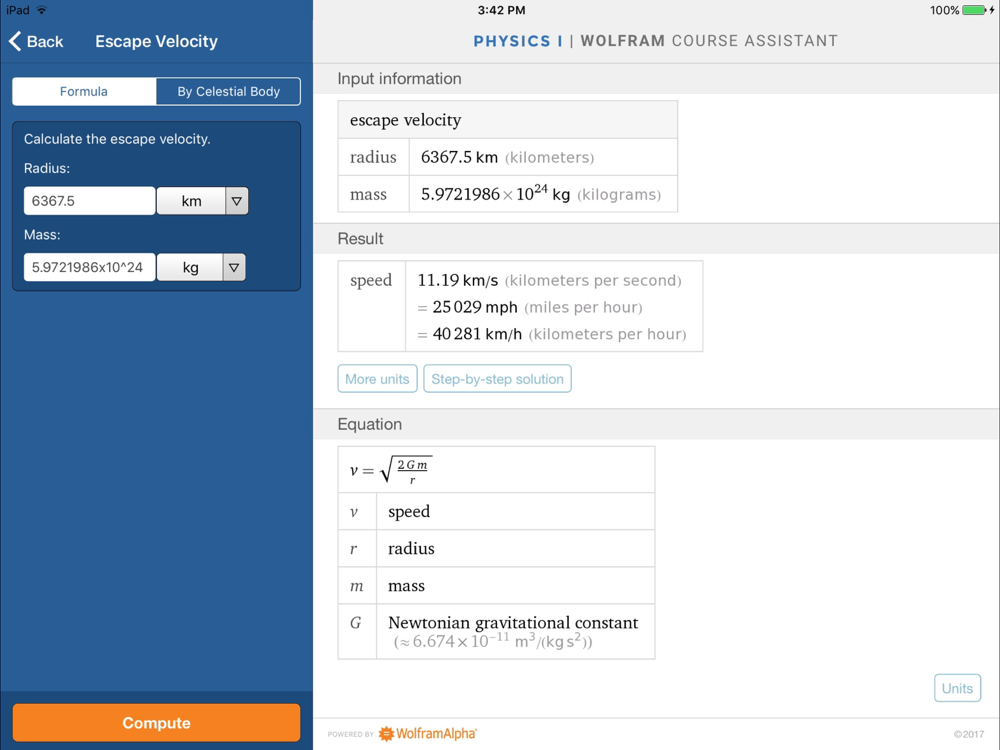
Task: Open the WolframAlpha logo link
Action: (x=427, y=733)
